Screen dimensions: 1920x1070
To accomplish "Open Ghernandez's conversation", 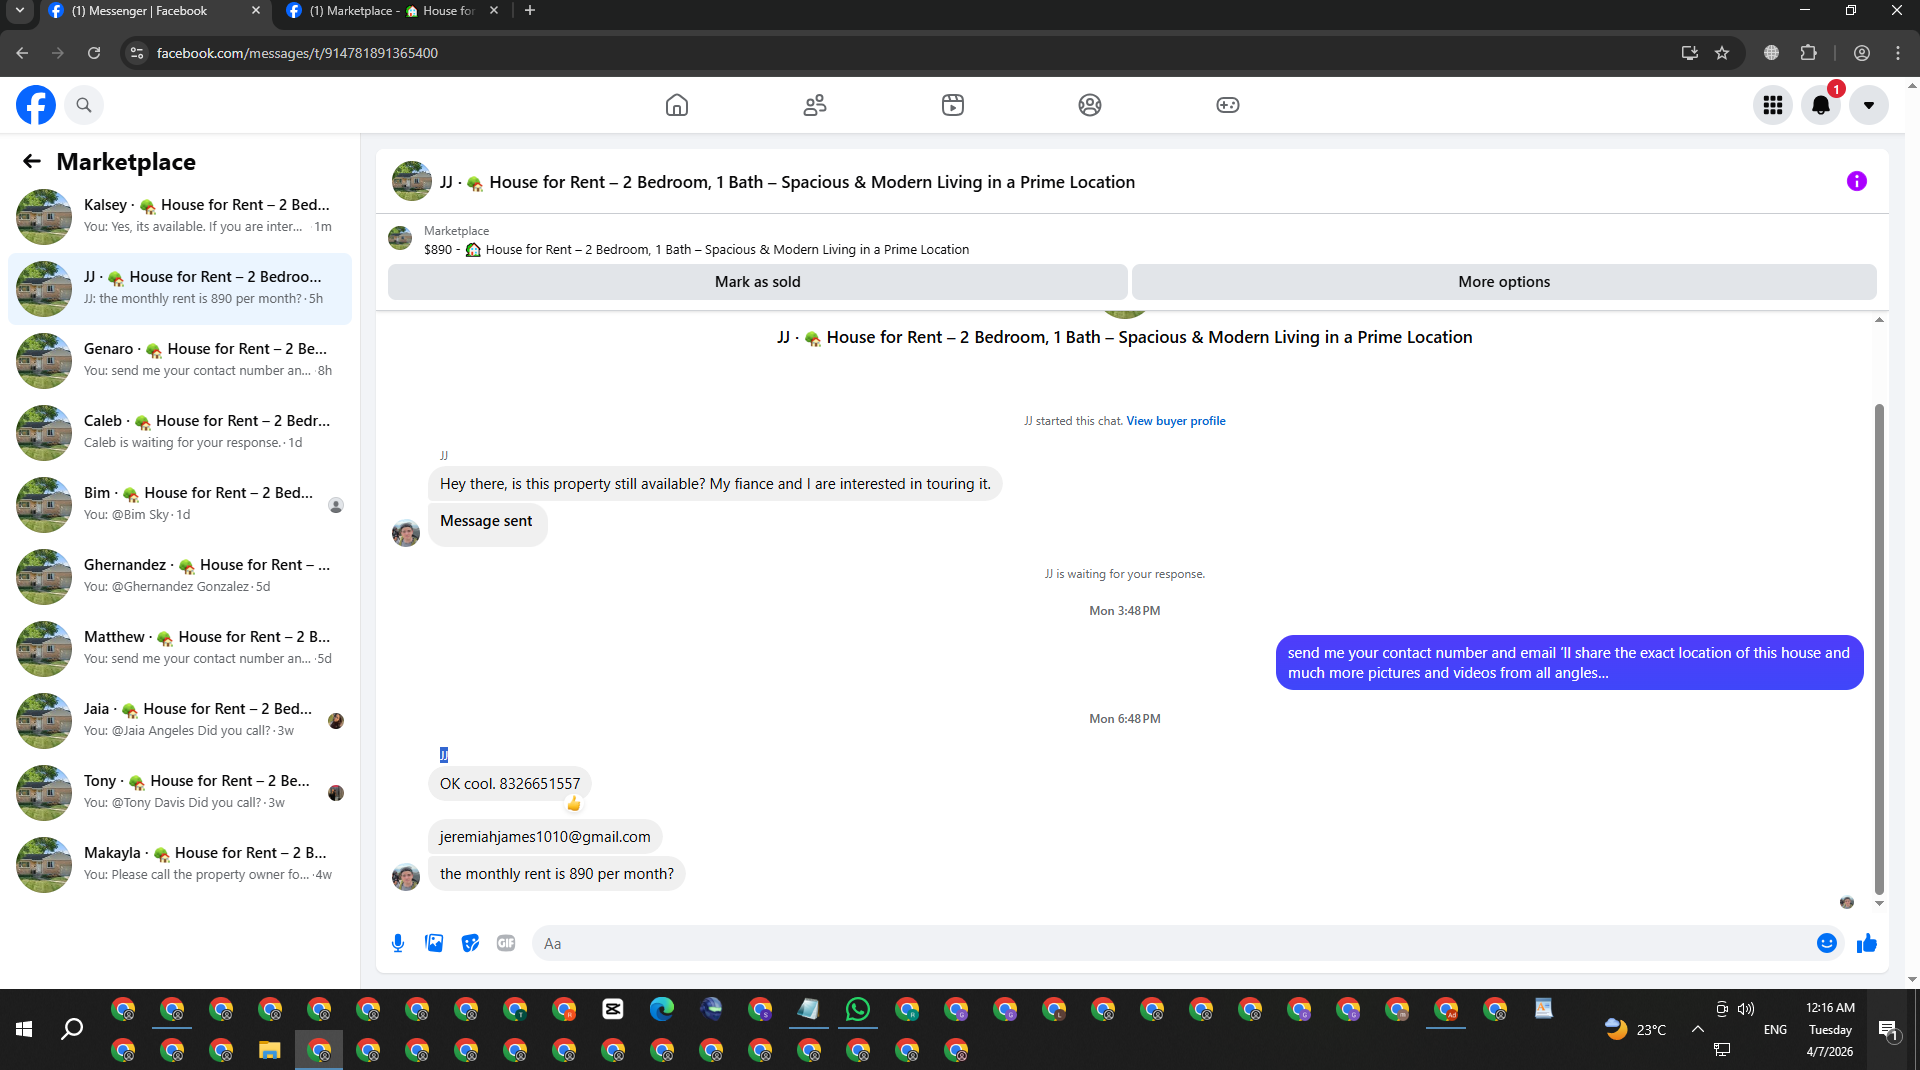I will coord(180,576).
